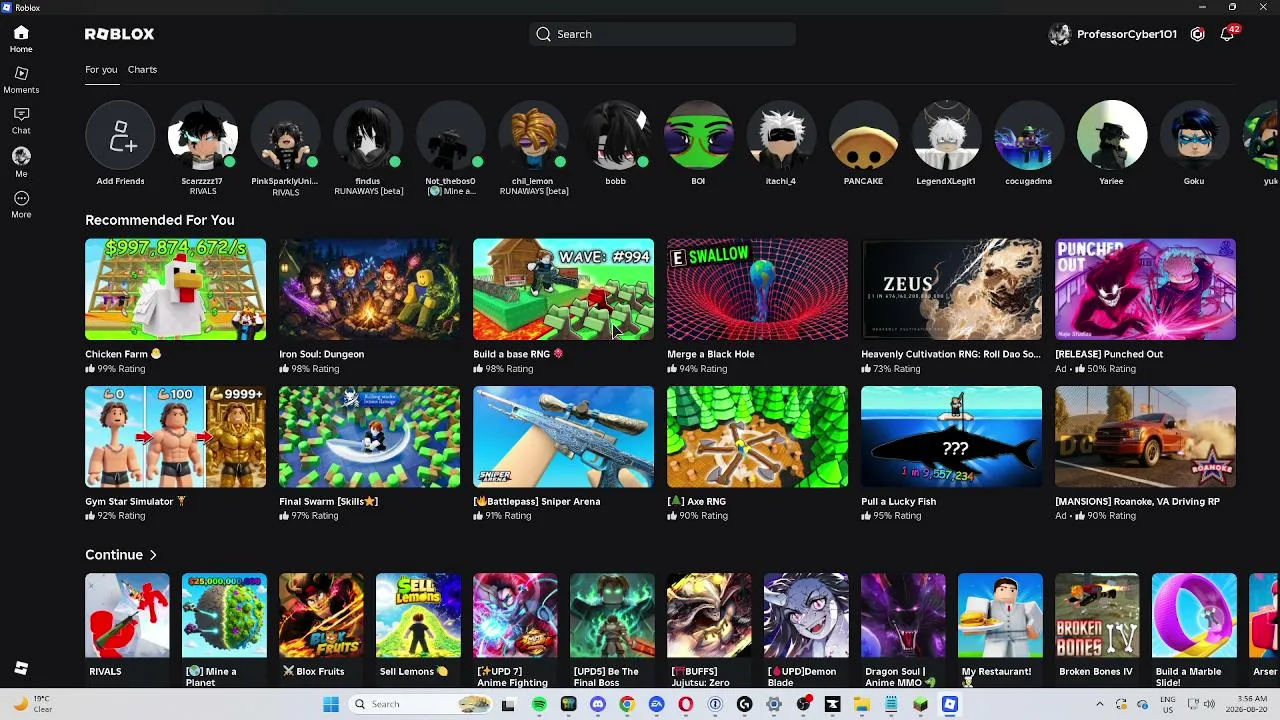Open friend itachi_4 avatar
Viewport: 1280px width, 720px height.
(x=781, y=135)
